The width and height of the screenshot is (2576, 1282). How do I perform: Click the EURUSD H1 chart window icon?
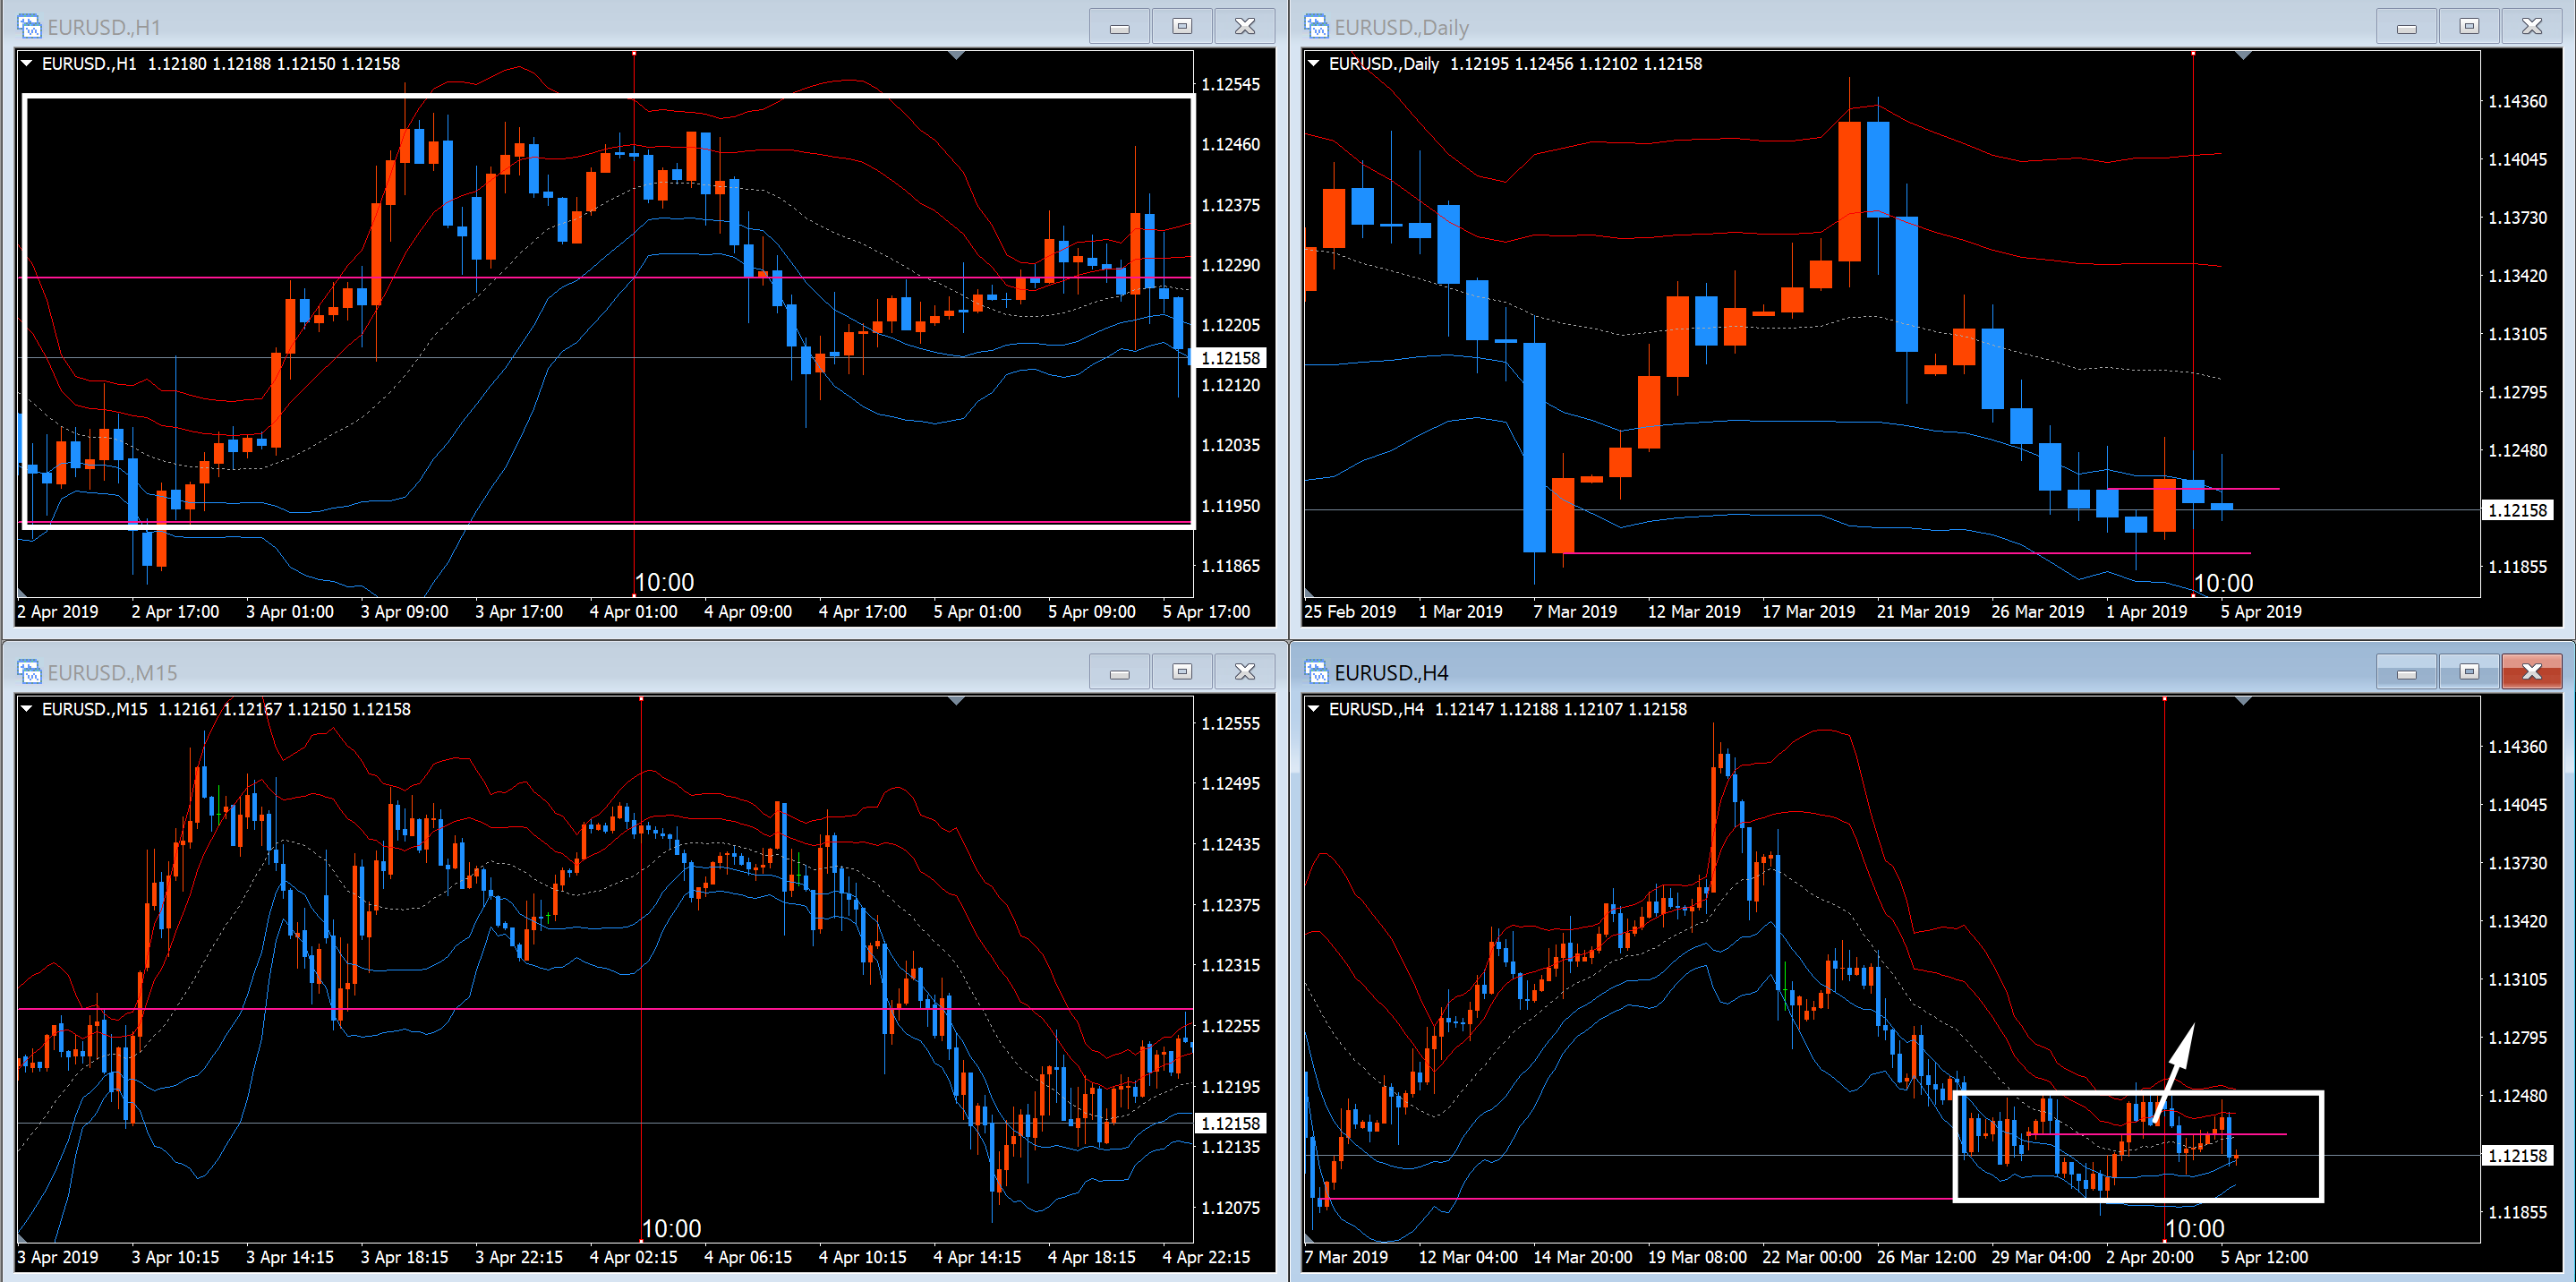[x=29, y=26]
